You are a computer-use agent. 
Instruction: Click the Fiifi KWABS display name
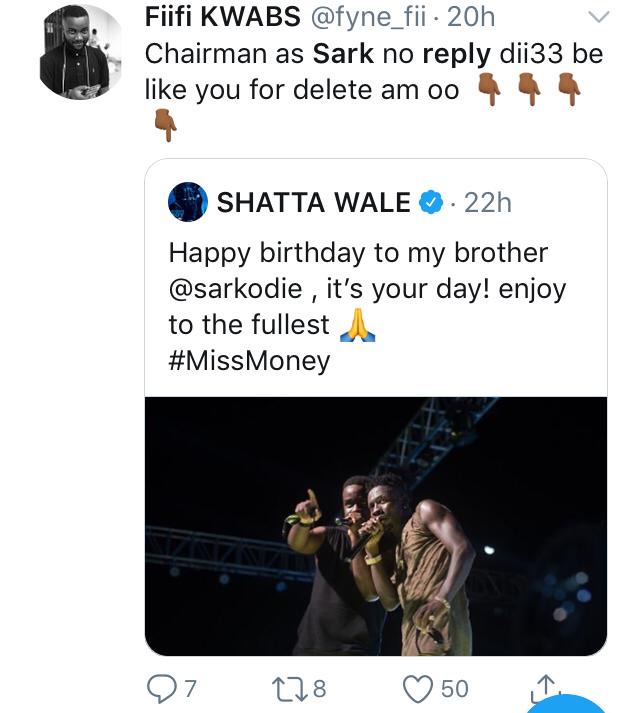(x=223, y=17)
